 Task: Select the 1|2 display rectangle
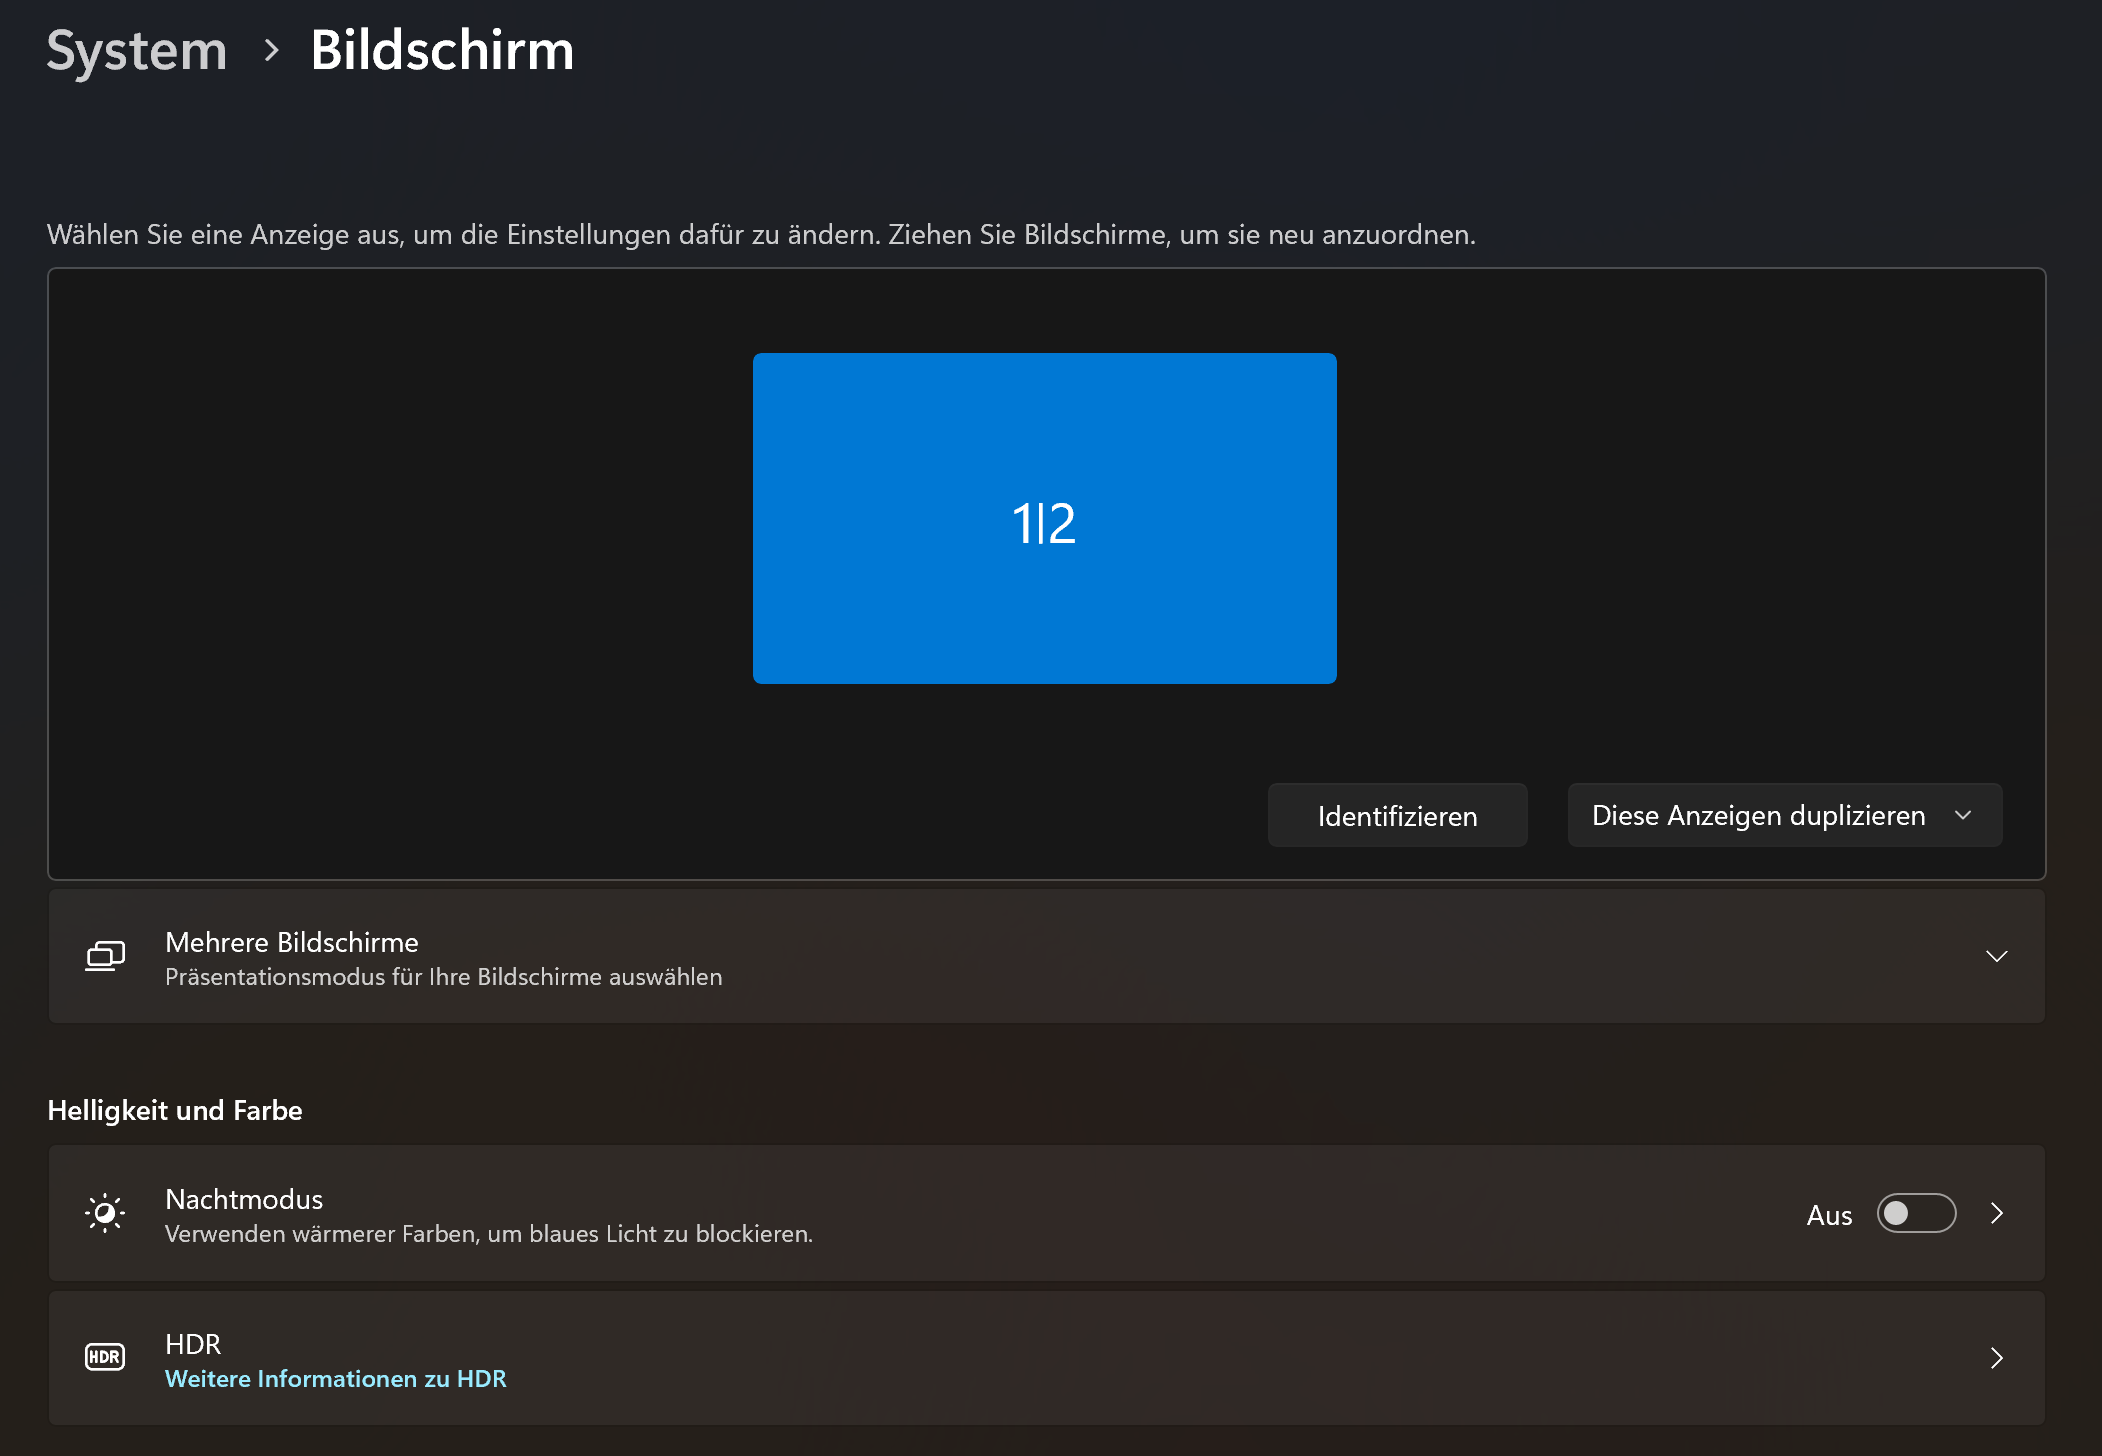point(1044,518)
